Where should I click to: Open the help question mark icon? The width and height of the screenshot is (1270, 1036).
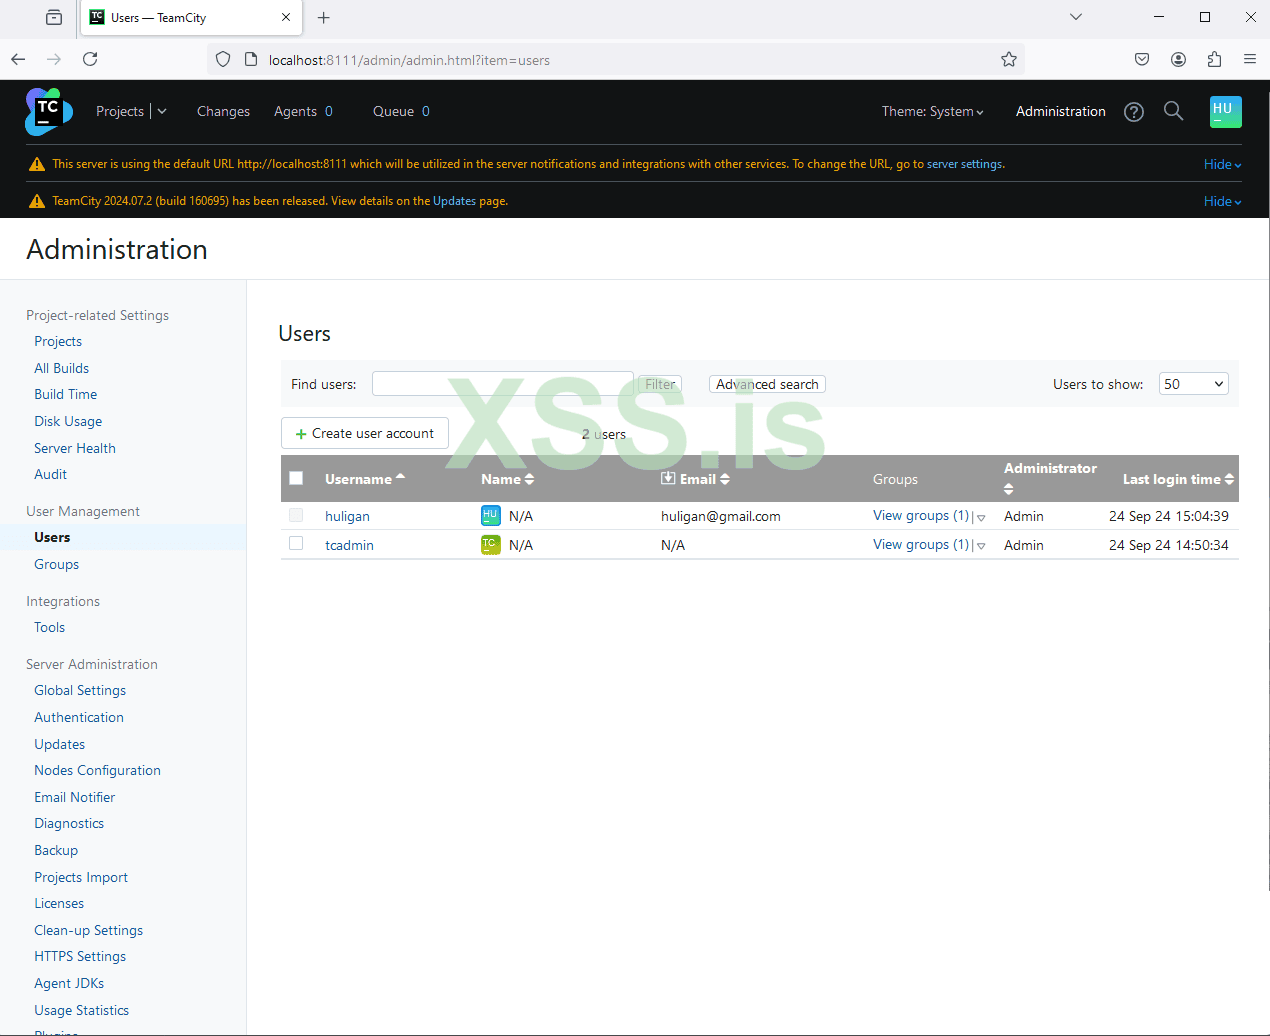click(x=1133, y=112)
